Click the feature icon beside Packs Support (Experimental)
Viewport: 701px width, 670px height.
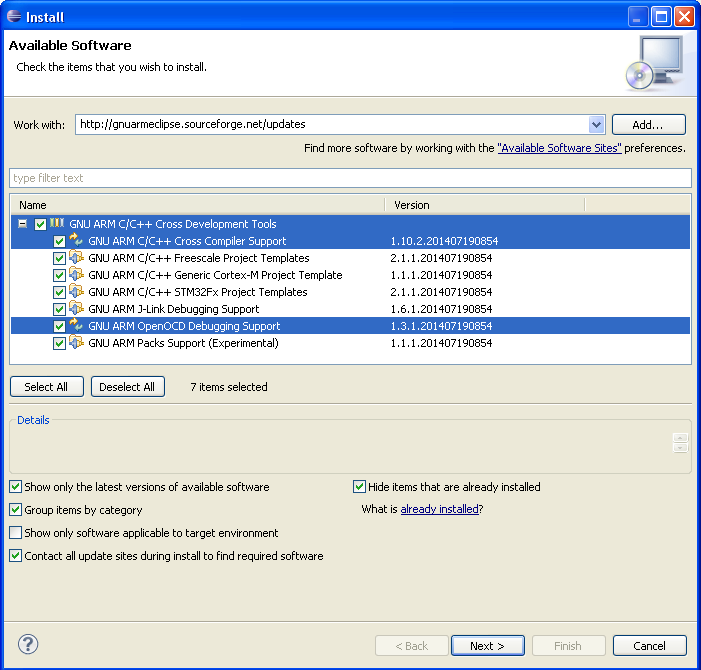(x=76, y=342)
